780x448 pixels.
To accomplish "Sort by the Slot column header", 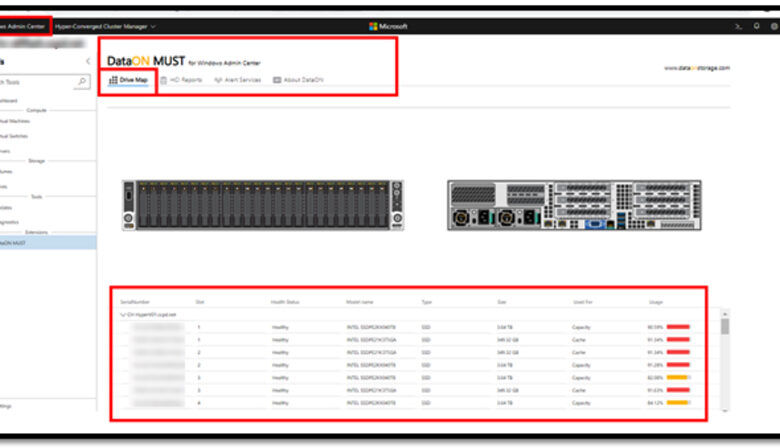I will pyautogui.click(x=200, y=302).
